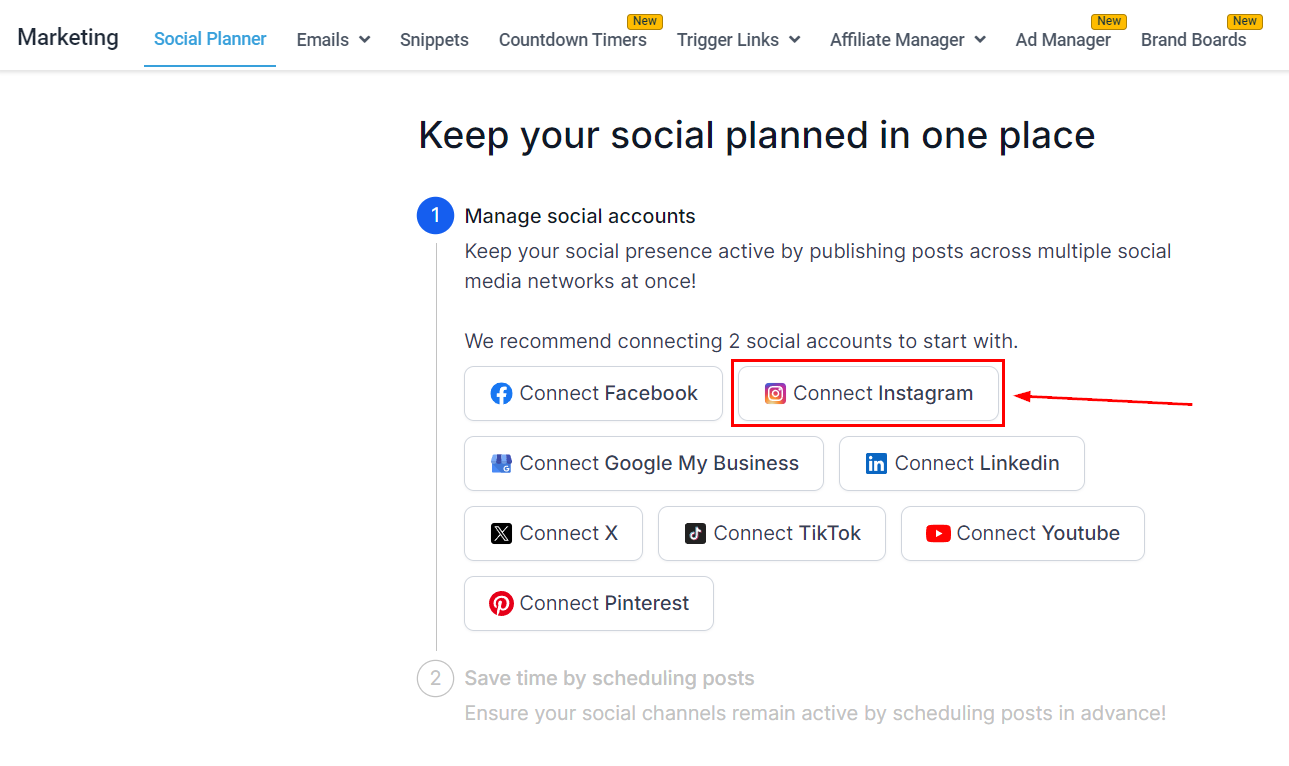Click the LinkedIn logo icon
1289x766 pixels.
pos(876,464)
